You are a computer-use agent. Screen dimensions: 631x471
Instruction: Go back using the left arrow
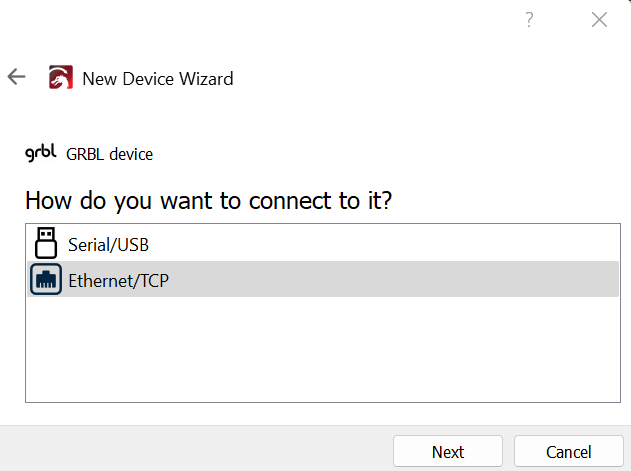click(x=16, y=77)
